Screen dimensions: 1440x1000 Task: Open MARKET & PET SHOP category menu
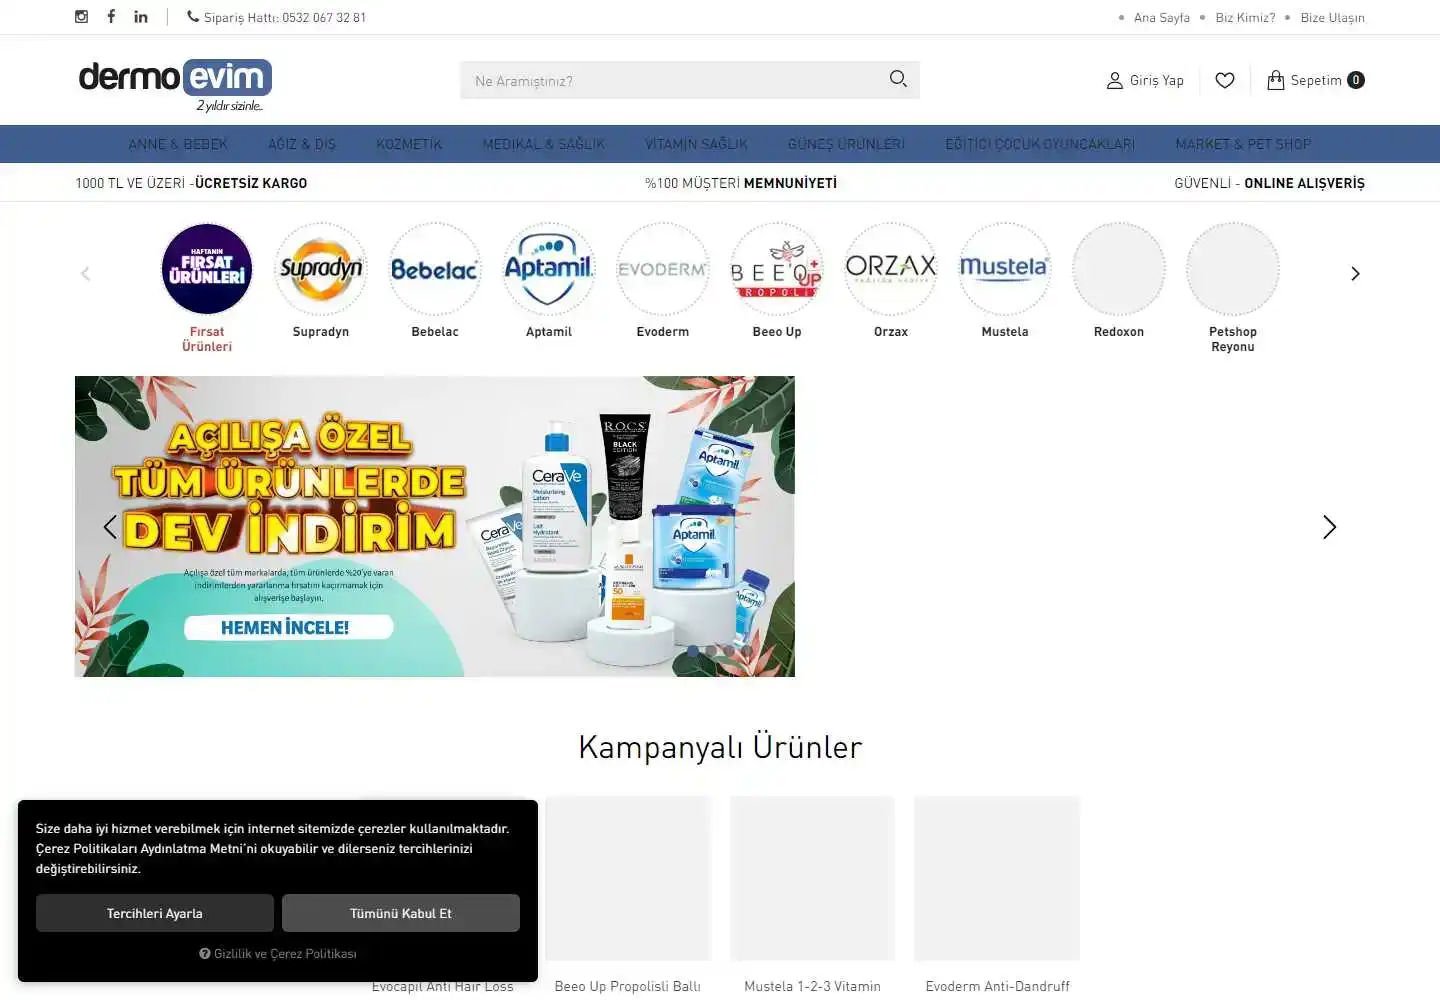pos(1243,144)
